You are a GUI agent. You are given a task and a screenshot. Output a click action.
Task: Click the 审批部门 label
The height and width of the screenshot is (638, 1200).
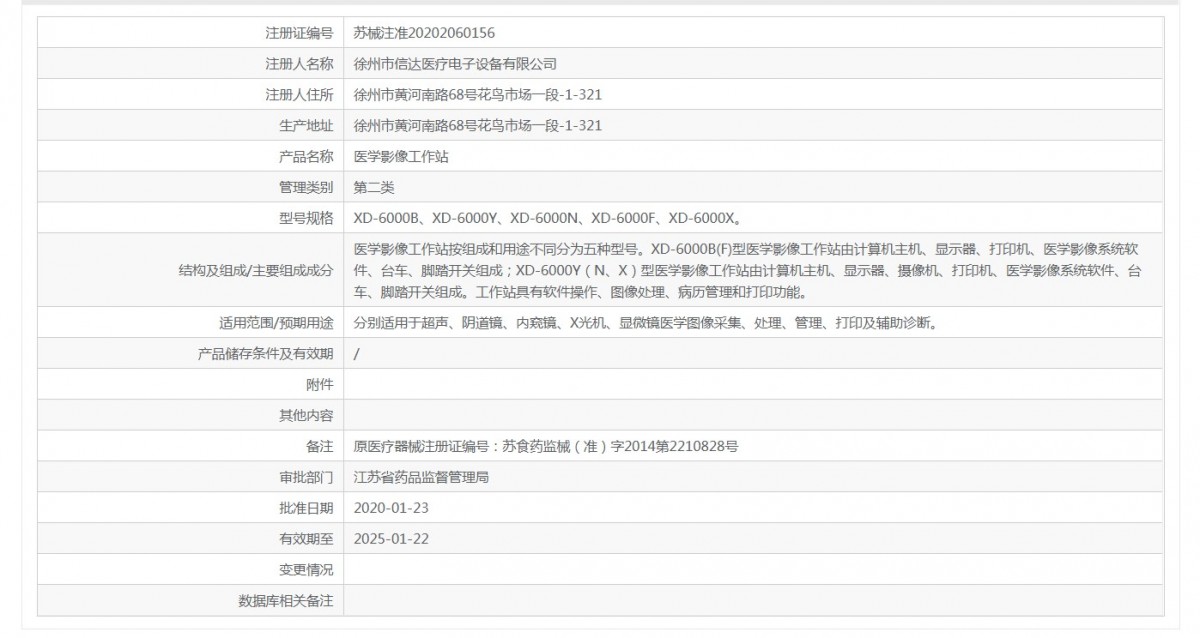(x=306, y=478)
